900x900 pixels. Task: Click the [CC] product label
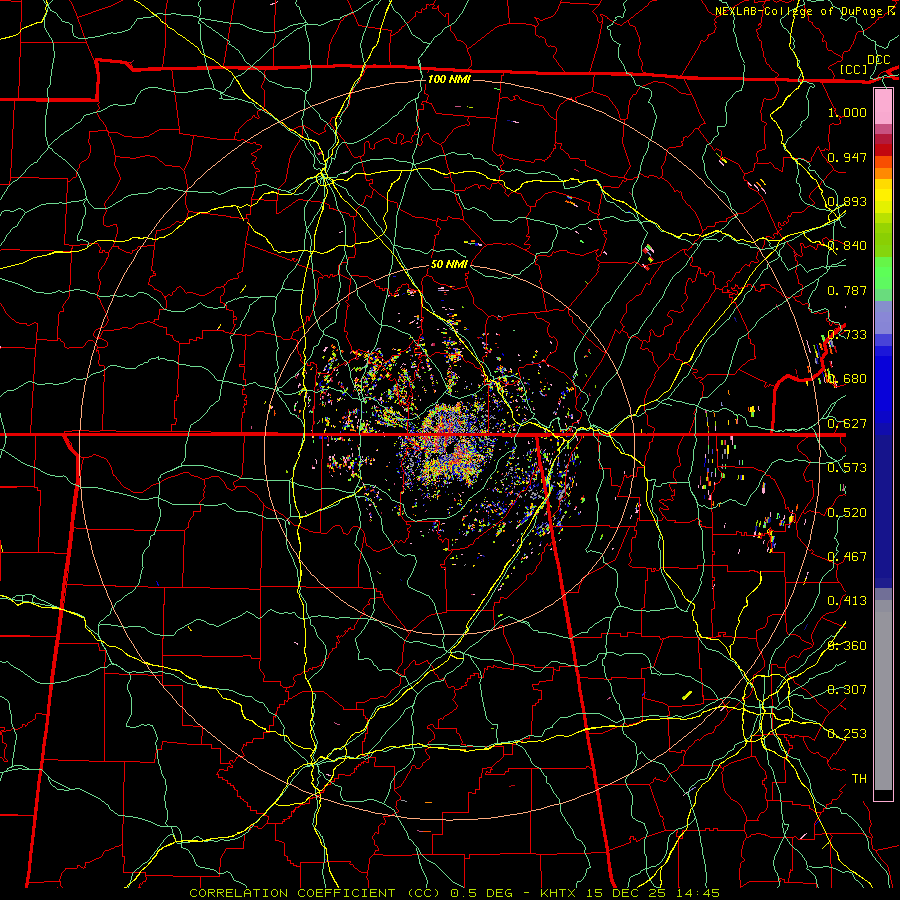click(854, 69)
